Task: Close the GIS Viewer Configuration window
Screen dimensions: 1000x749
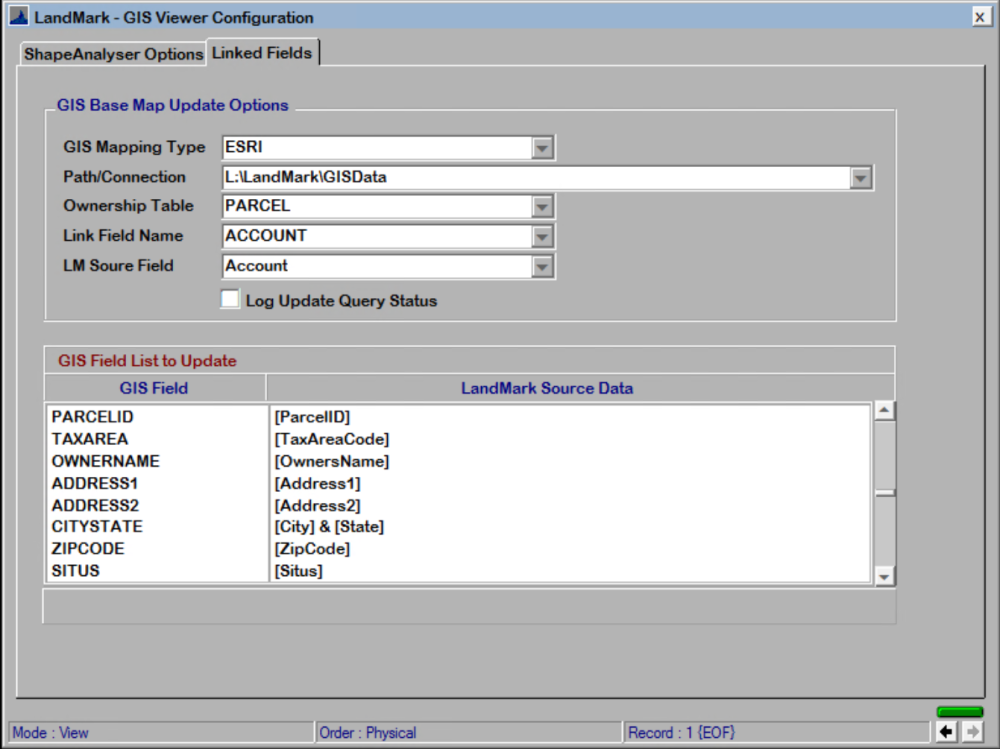Action: click(980, 17)
